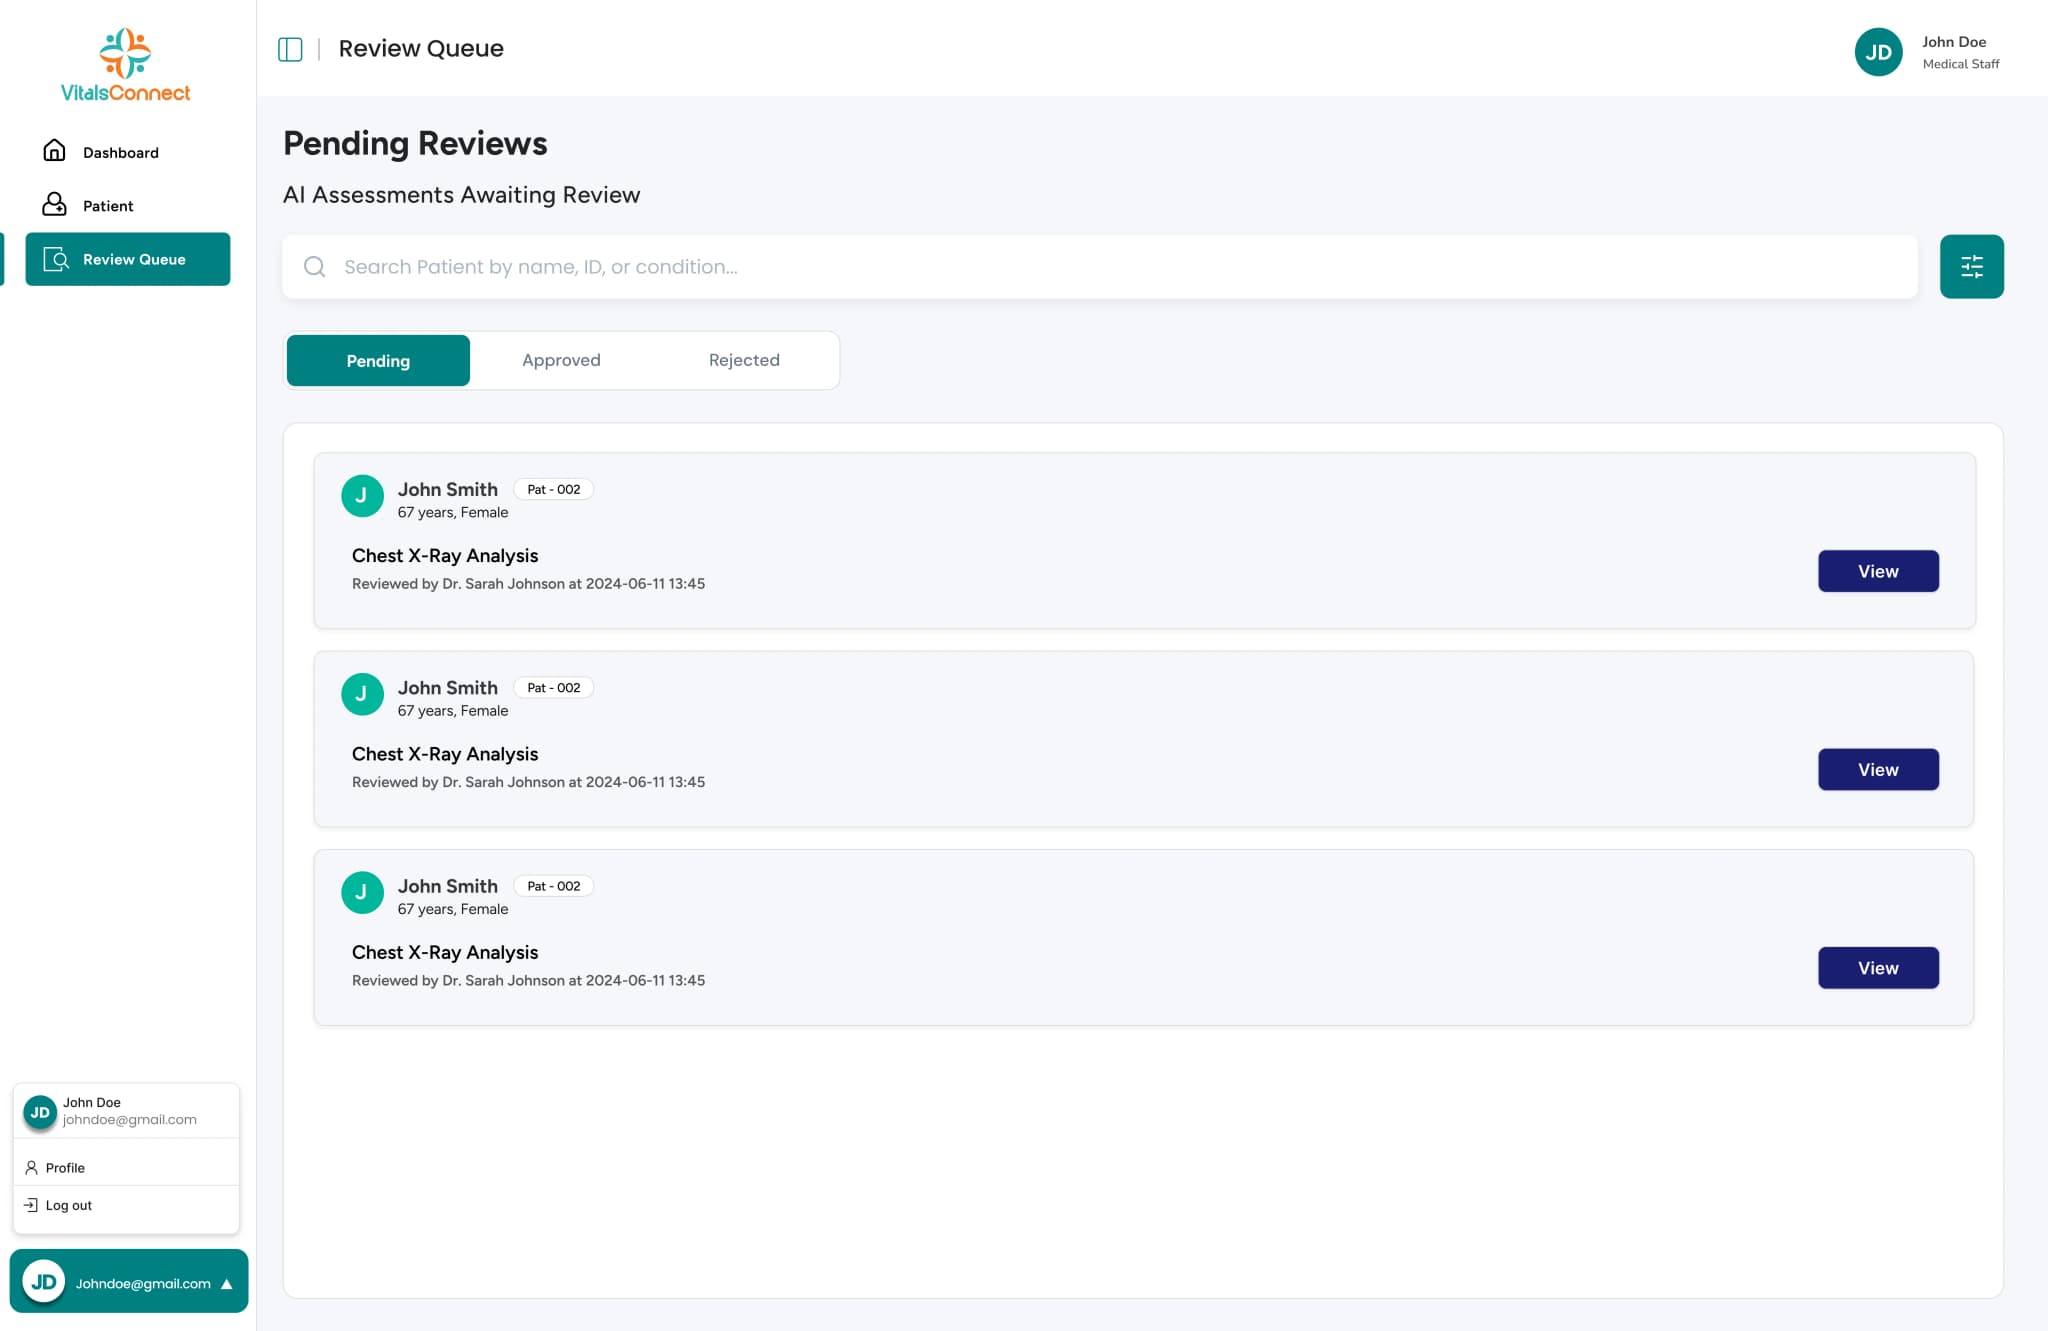Click Pending Reviews heading
The height and width of the screenshot is (1331, 2048).
coord(414,143)
